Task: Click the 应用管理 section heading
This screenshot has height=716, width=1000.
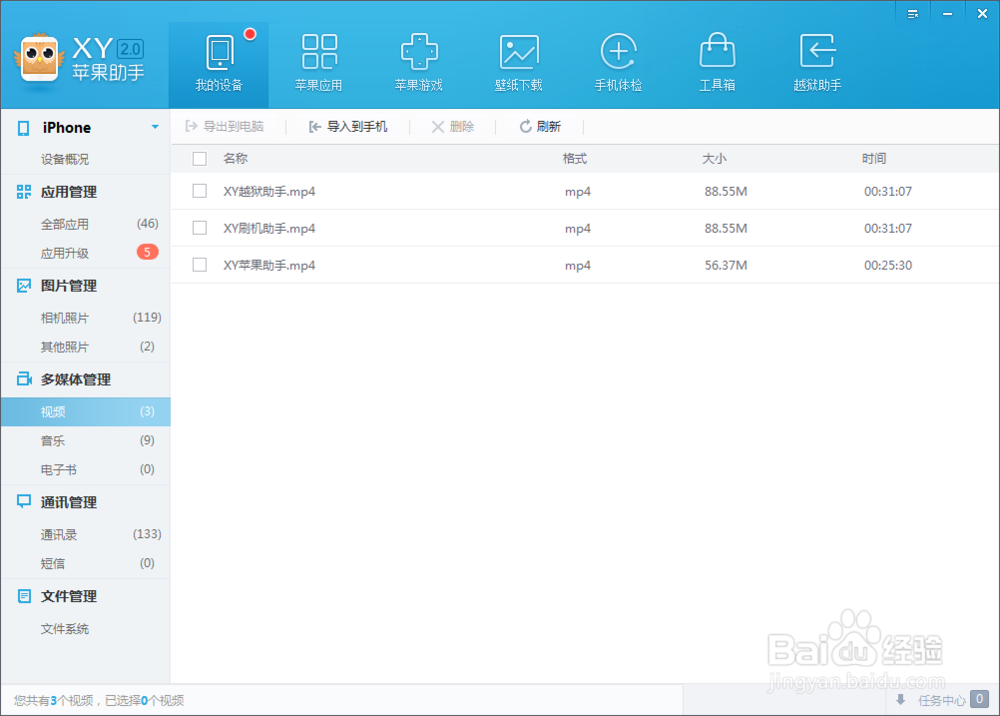Action: (x=69, y=192)
